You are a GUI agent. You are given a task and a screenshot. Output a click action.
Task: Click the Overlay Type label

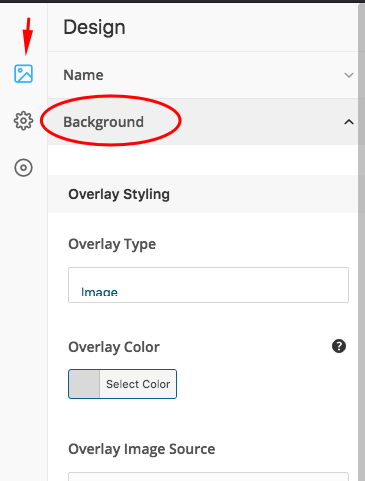point(112,244)
